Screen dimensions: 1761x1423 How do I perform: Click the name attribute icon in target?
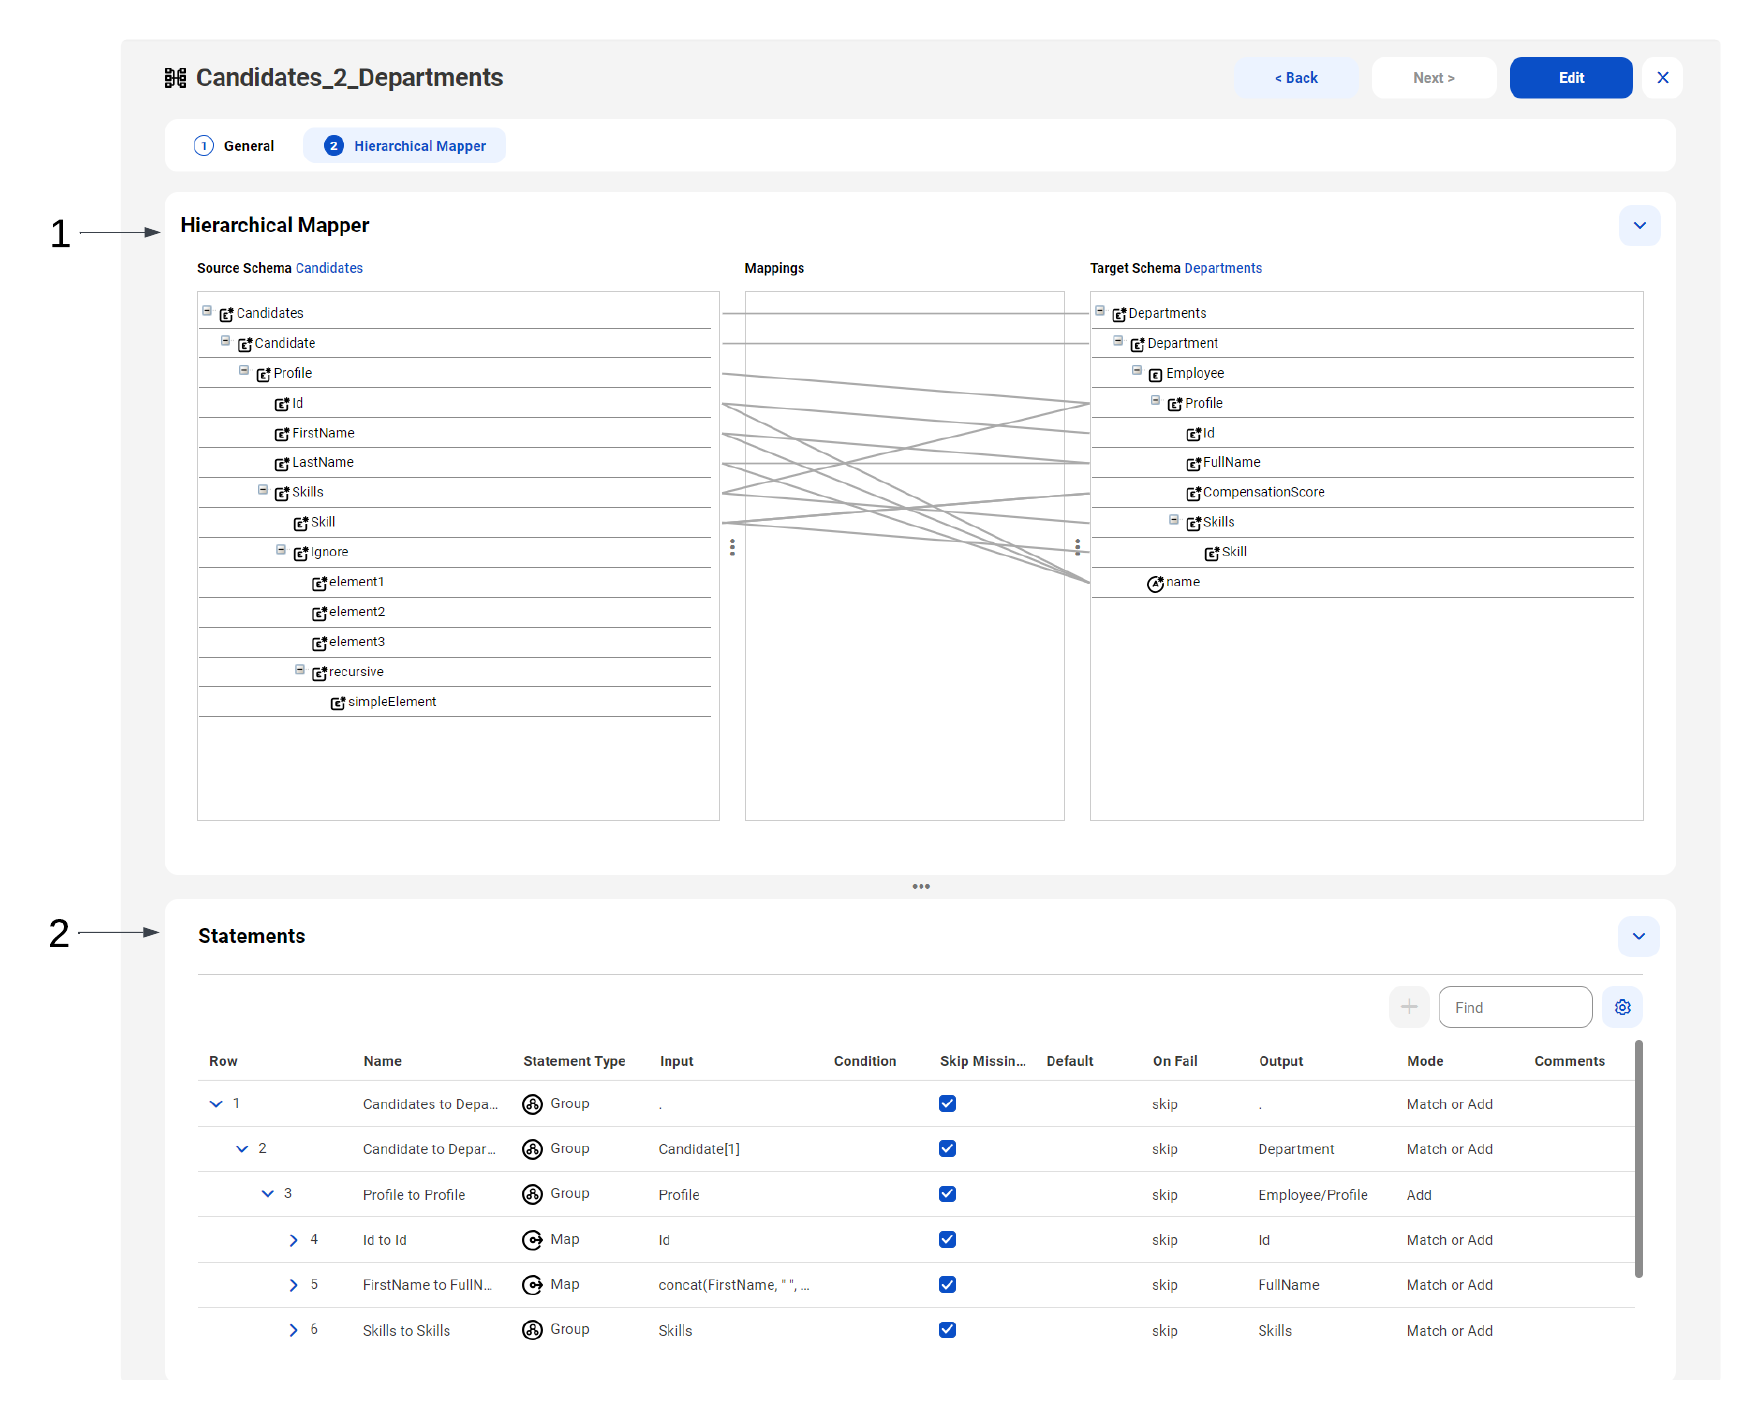click(x=1156, y=583)
